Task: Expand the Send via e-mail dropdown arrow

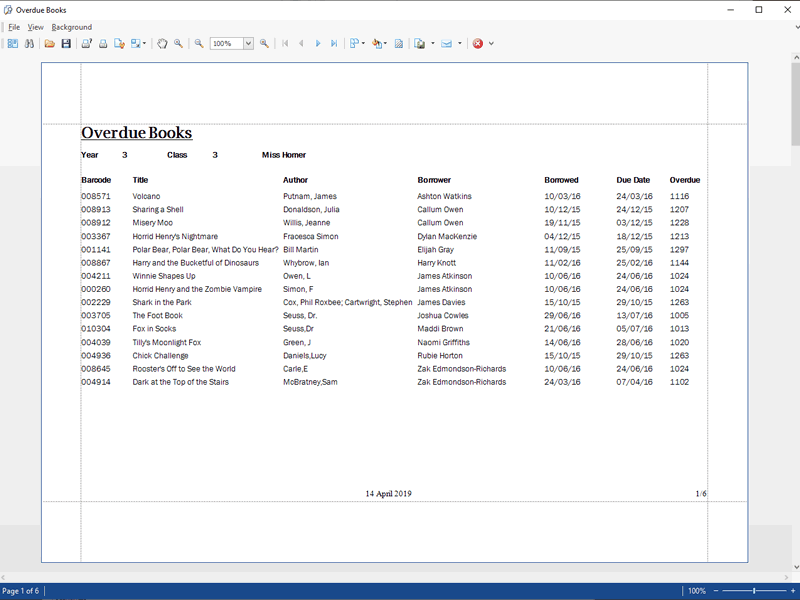Action: (460, 44)
